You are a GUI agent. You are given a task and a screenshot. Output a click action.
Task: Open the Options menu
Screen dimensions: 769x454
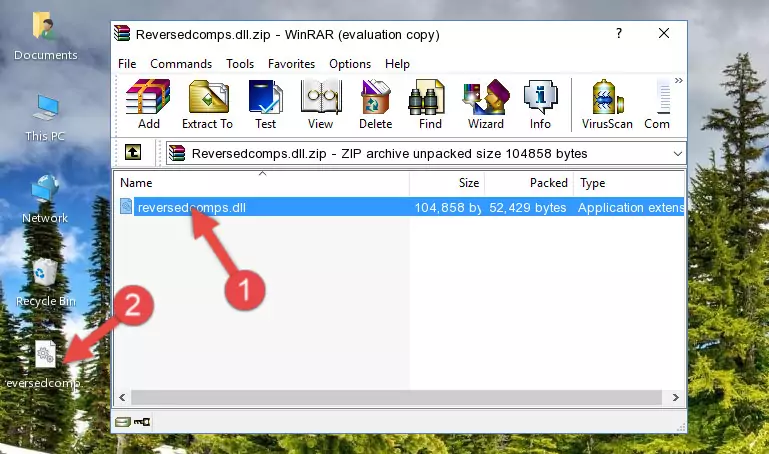click(x=350, y=64)
